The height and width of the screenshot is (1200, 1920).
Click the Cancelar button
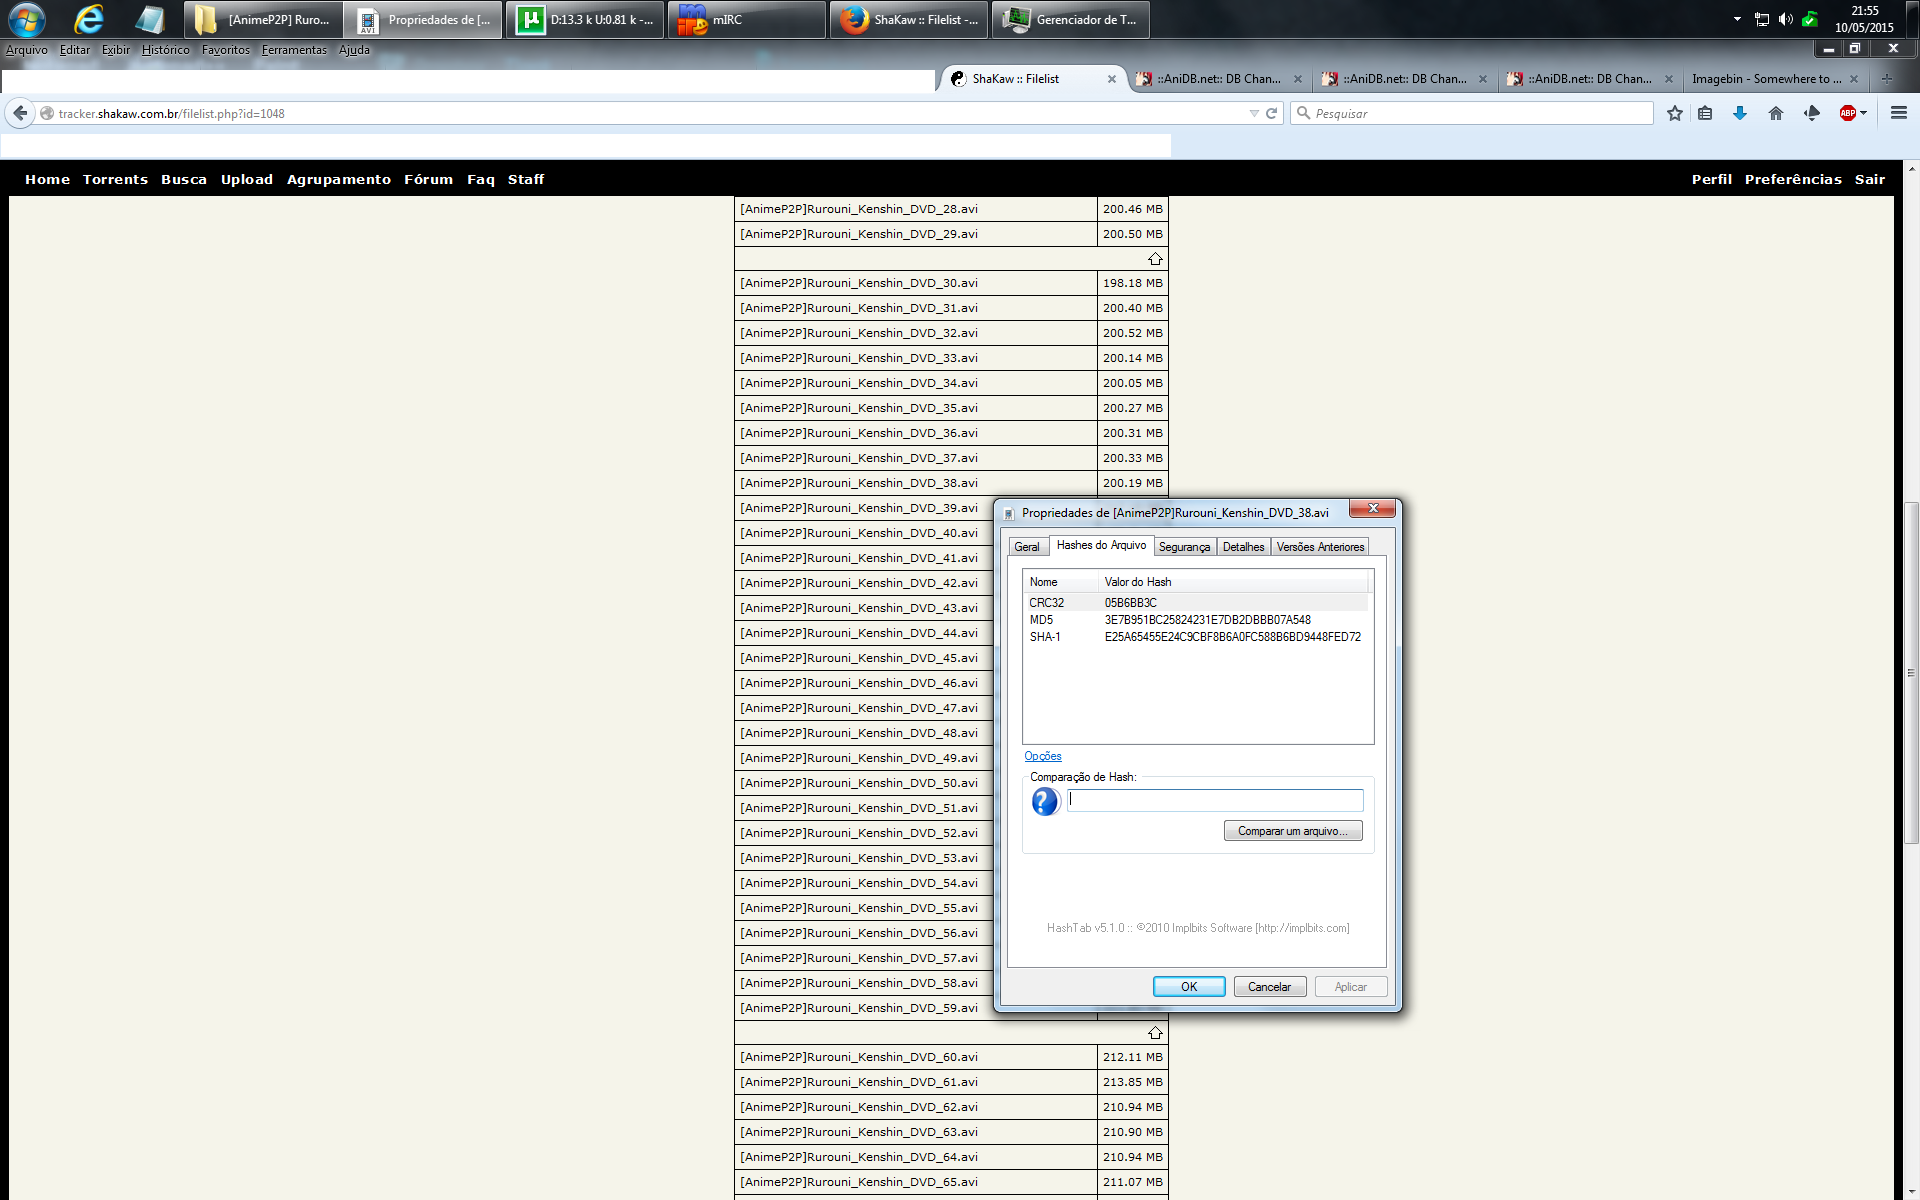point(1270,987)
